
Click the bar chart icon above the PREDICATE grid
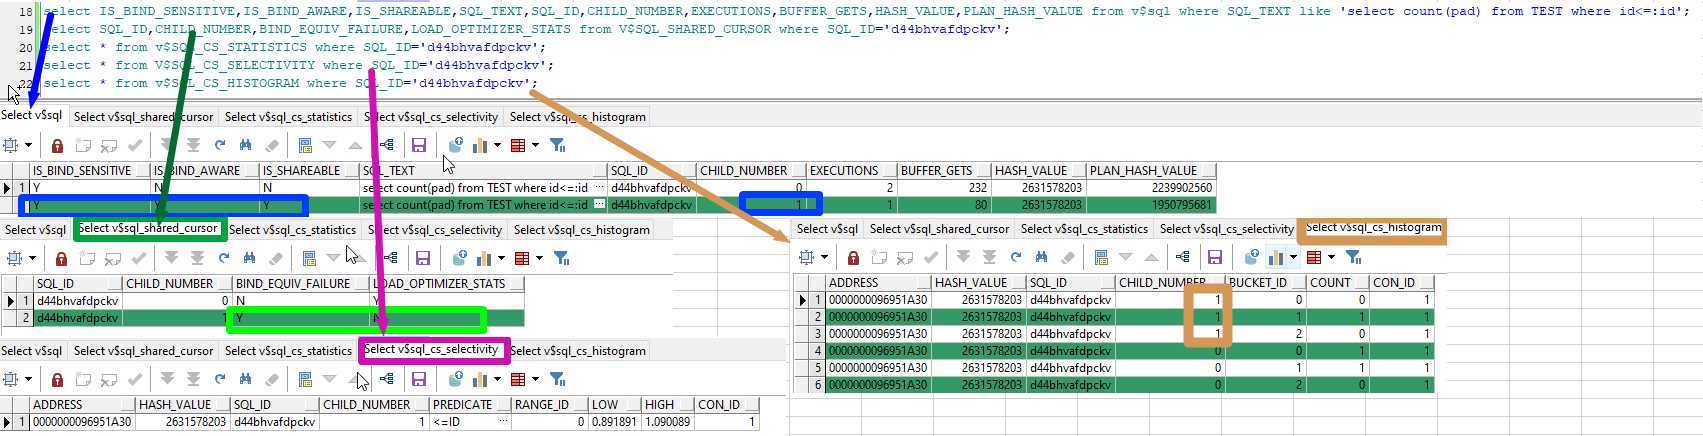tap(480, 379)
